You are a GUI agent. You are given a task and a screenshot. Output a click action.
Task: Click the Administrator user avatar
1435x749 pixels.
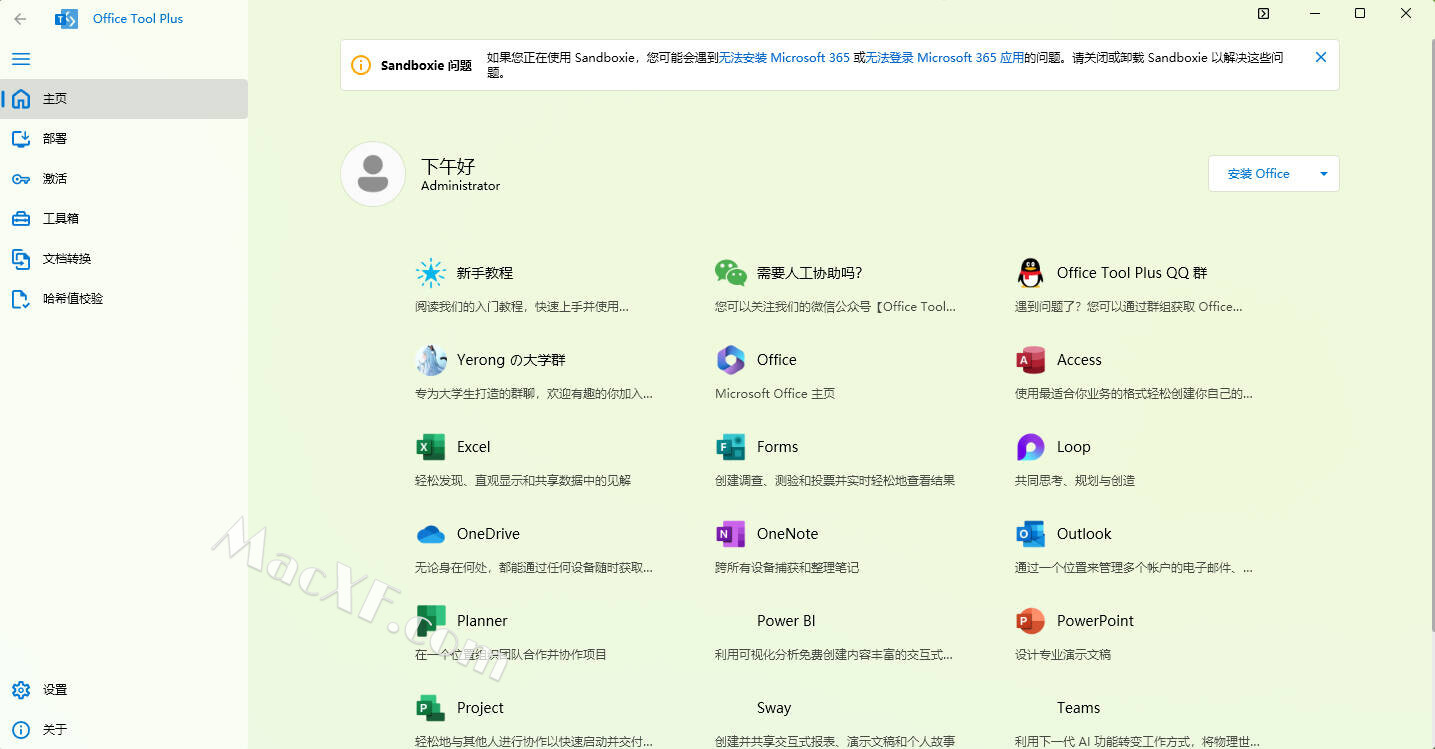373,174
